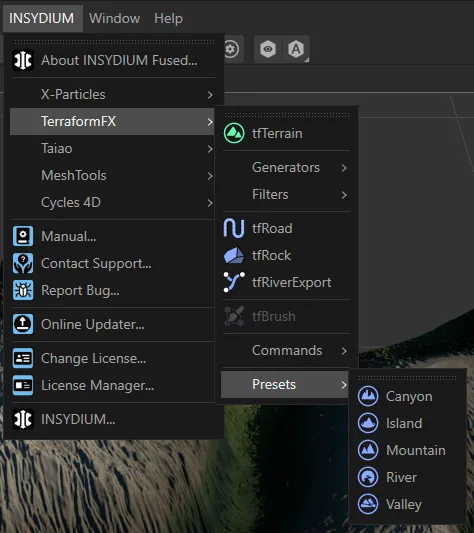The height and width of the screenshot is (533, 474).
Task: Click the About INSYDIUM Fused logo icon
Action: click(x=23, y=60)
